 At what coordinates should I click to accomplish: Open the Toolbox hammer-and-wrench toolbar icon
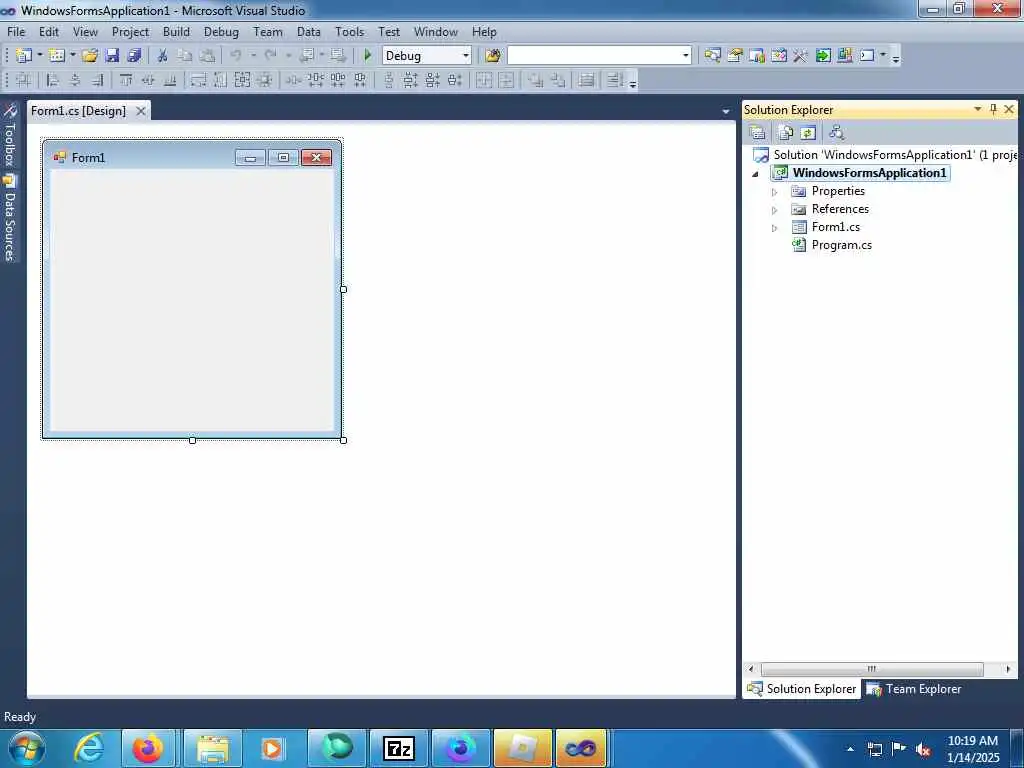801,56
